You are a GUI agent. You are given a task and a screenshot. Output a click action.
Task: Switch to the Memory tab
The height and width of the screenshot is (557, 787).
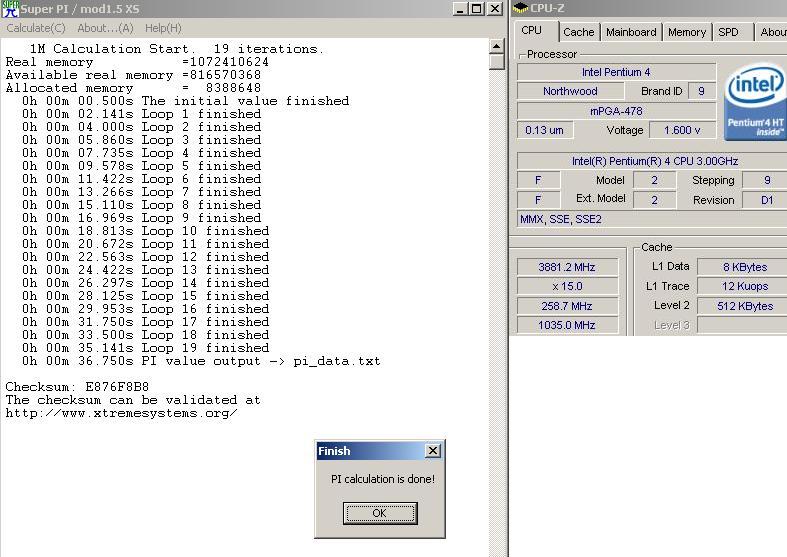point(687,32)
